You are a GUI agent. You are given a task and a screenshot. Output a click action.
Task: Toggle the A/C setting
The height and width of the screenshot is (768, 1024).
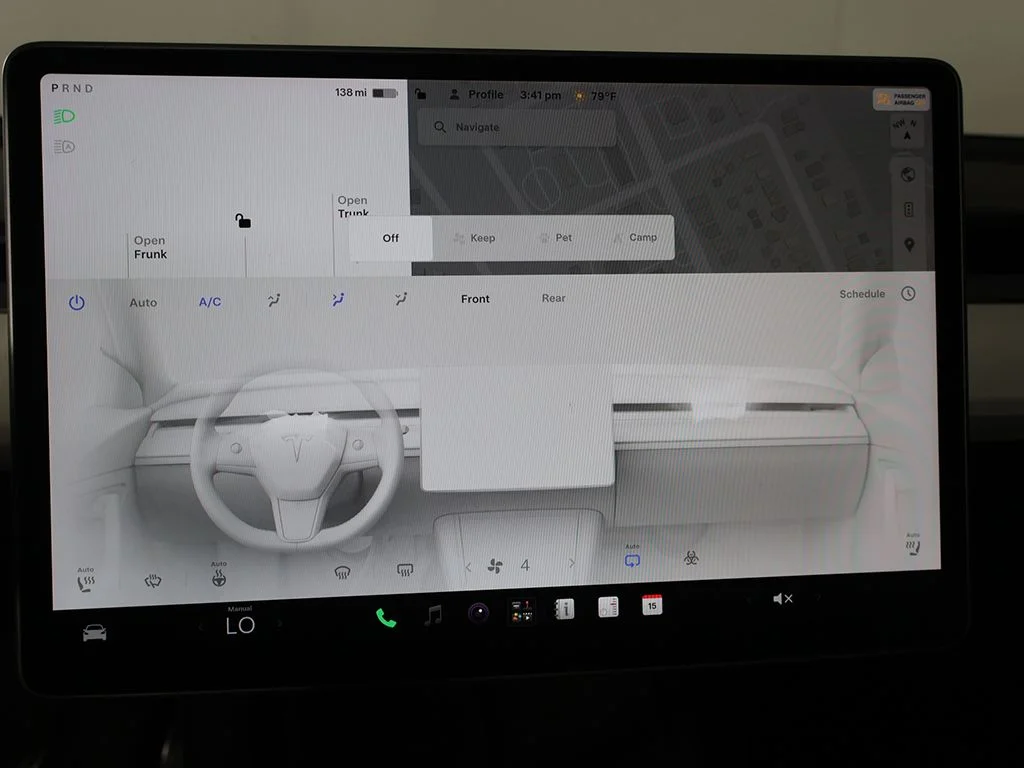tap(210, 302)
